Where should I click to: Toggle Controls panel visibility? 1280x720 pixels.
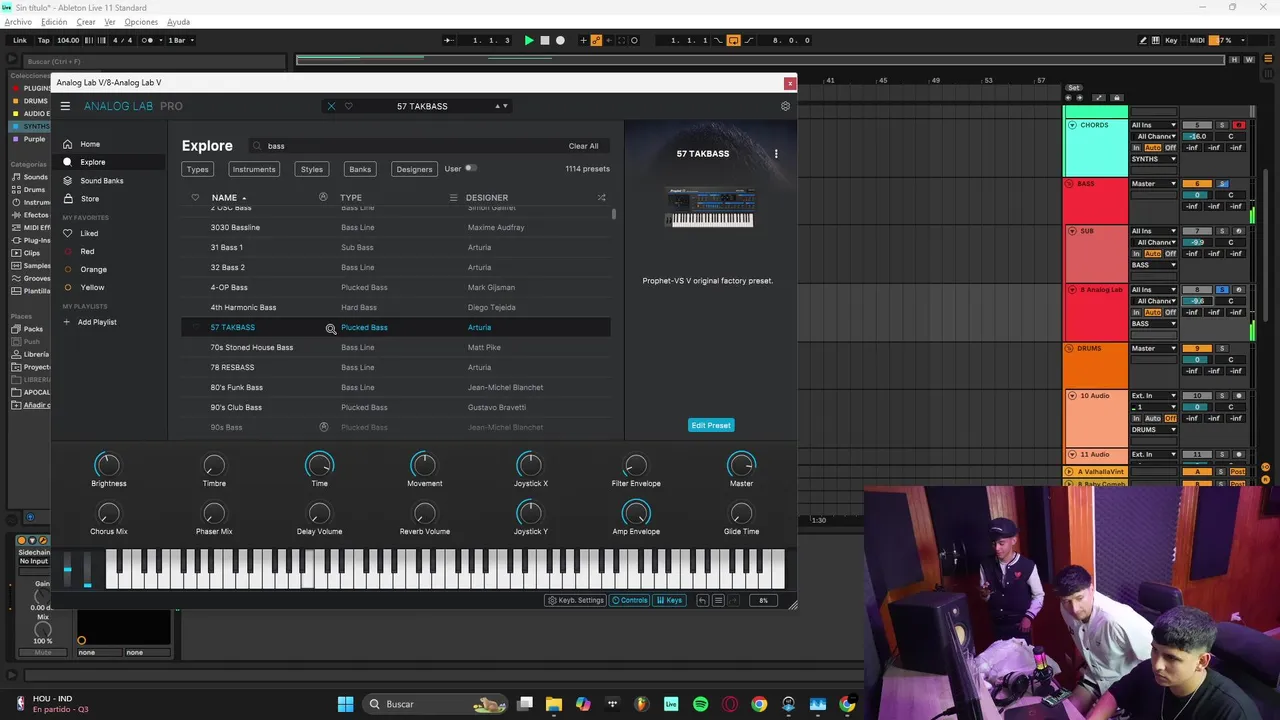[x=630, y=600]
